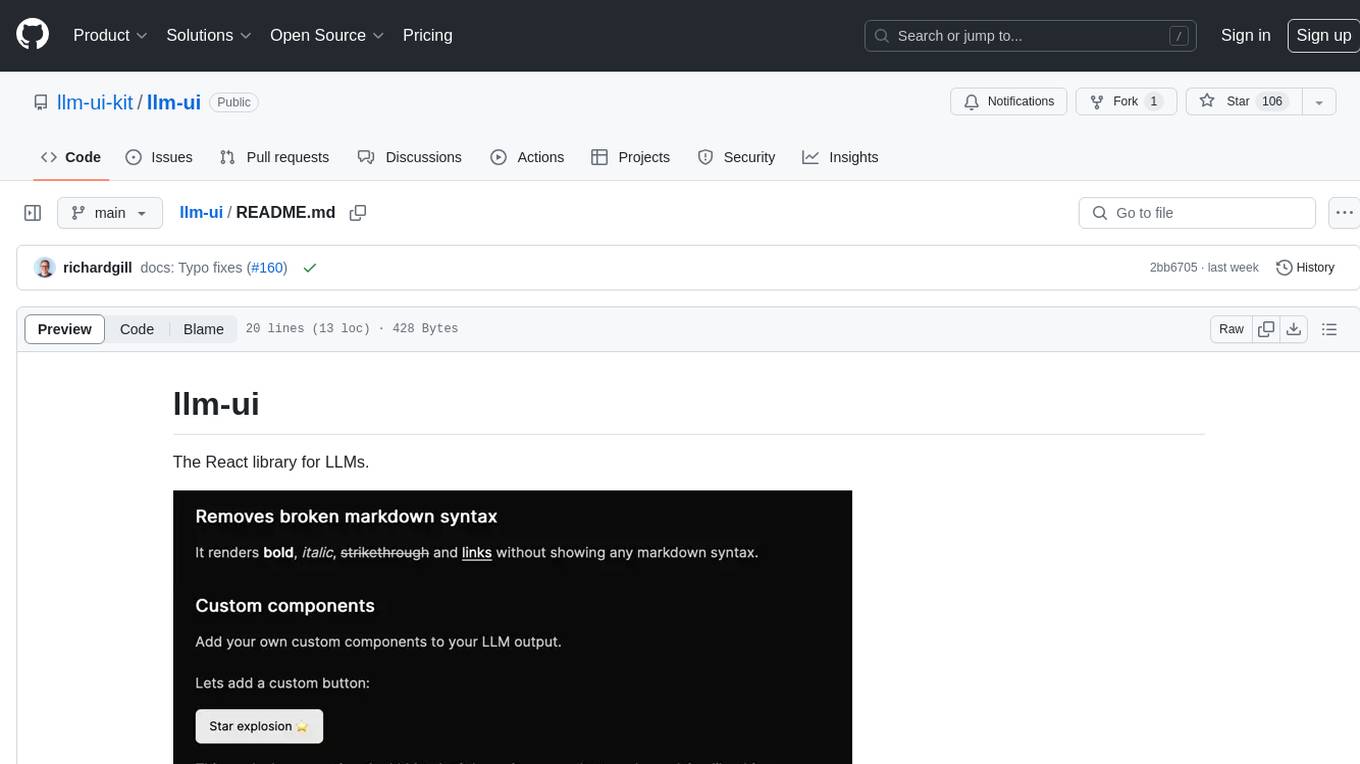The height and width of the screenshot is (764, 1360).
Task: Expand the Open Source menu
Action: 327,35
